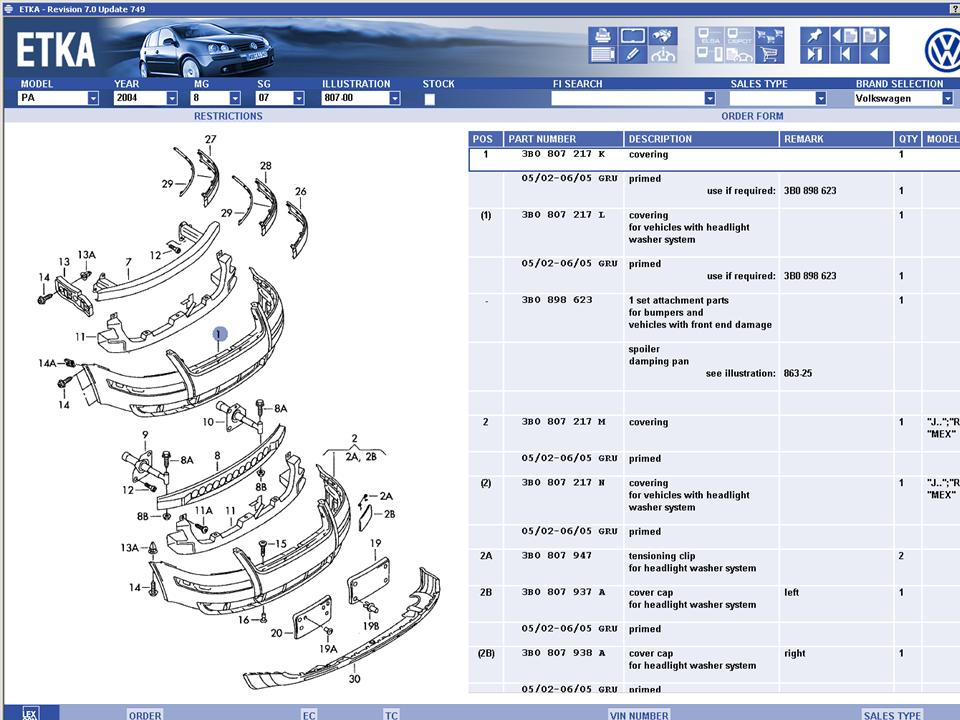Select part number 3B0 898 623 row
The width and height of the screenshot is (960, 720).
pyautogui.click(x=557, y=300)
